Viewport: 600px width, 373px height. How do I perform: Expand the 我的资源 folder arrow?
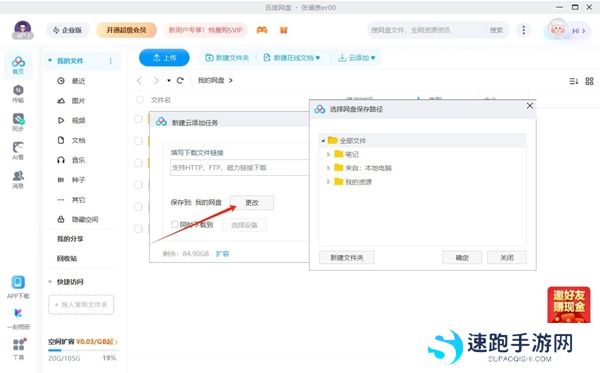point(328,182)
